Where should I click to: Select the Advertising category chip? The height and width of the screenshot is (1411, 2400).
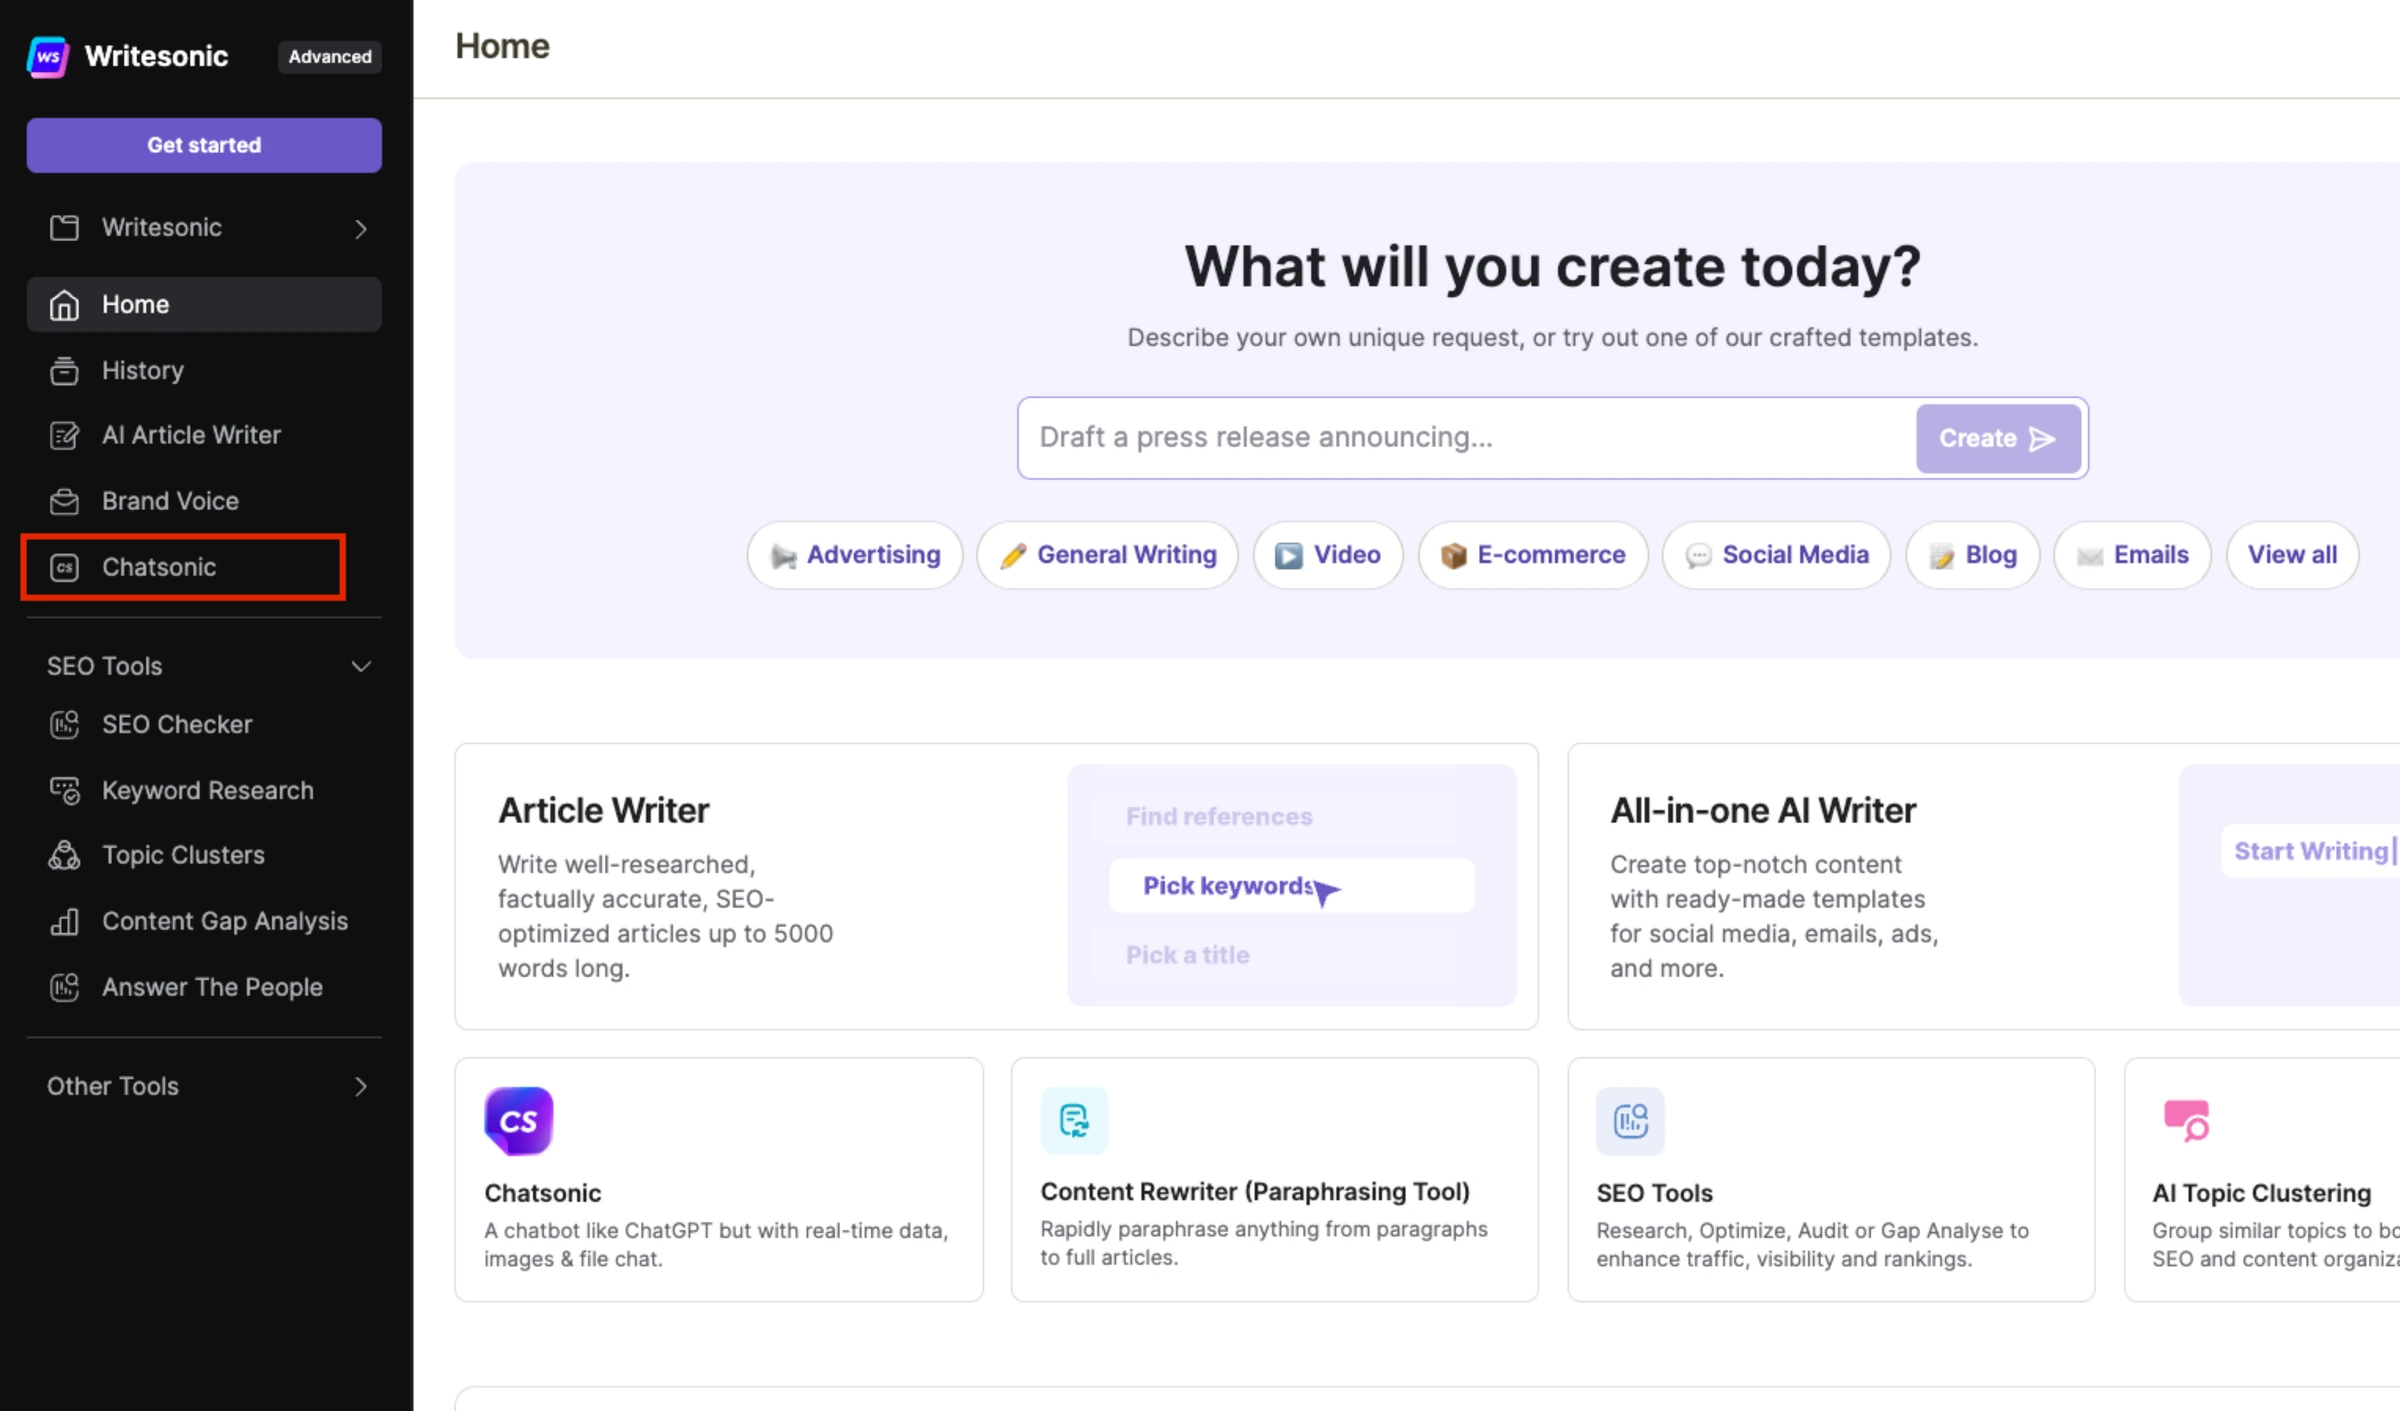(855, 555)
